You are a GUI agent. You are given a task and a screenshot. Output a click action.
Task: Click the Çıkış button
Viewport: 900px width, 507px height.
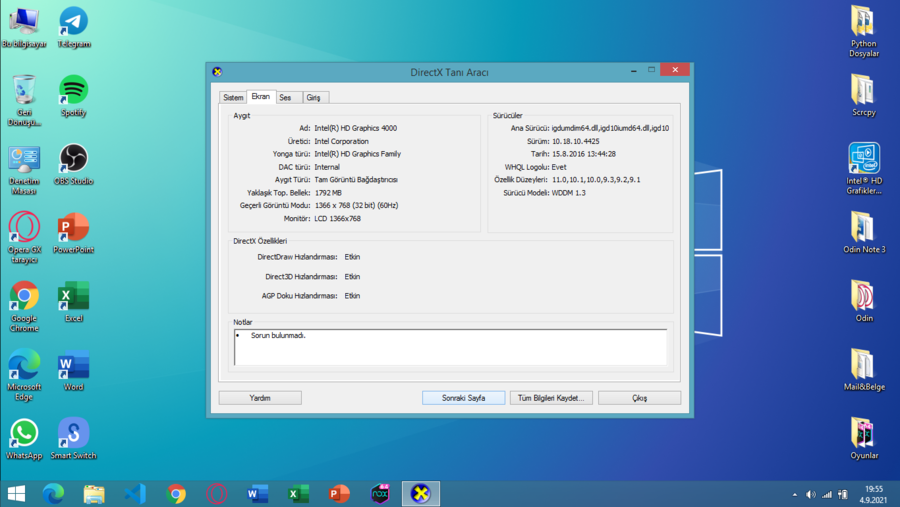point(639,398)
